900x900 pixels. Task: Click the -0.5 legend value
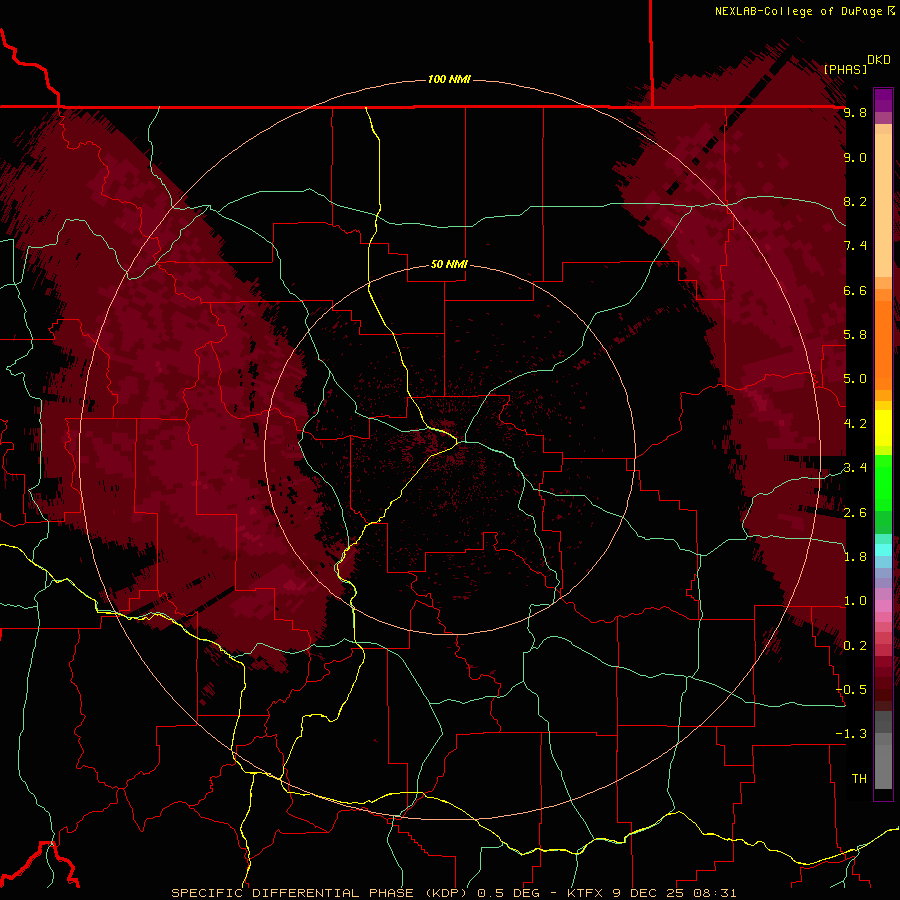[x=852, y=690]
